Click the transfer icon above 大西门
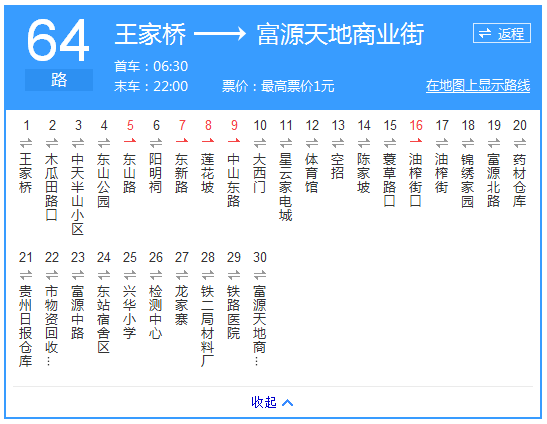The height and width of the screenshot is (424, 547). click(260, 143)
